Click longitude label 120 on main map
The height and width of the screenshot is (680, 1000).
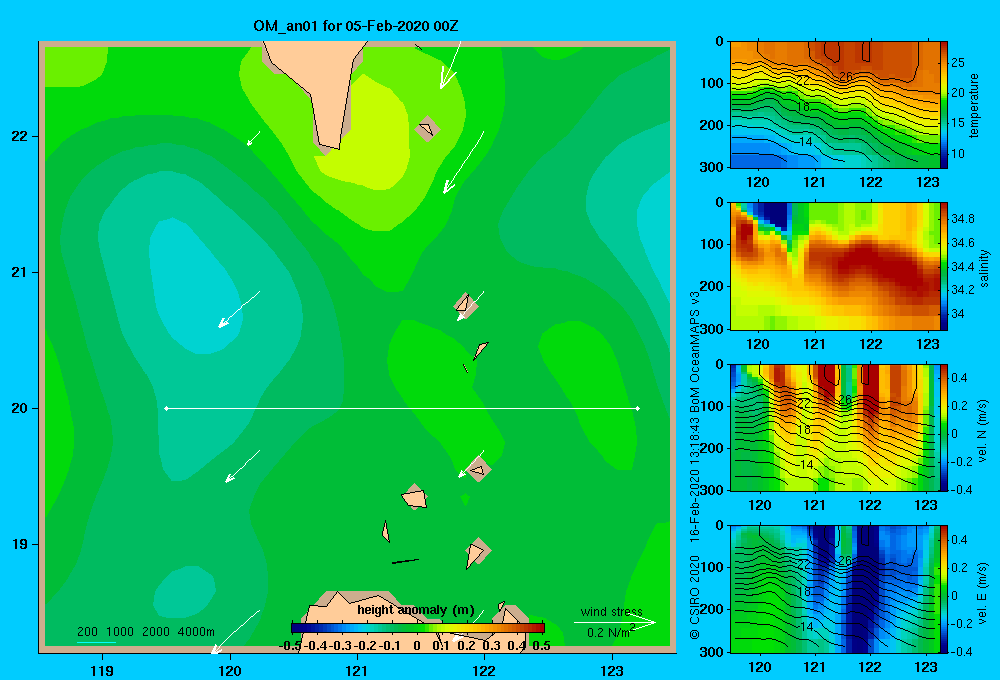(x=230, y=670)
